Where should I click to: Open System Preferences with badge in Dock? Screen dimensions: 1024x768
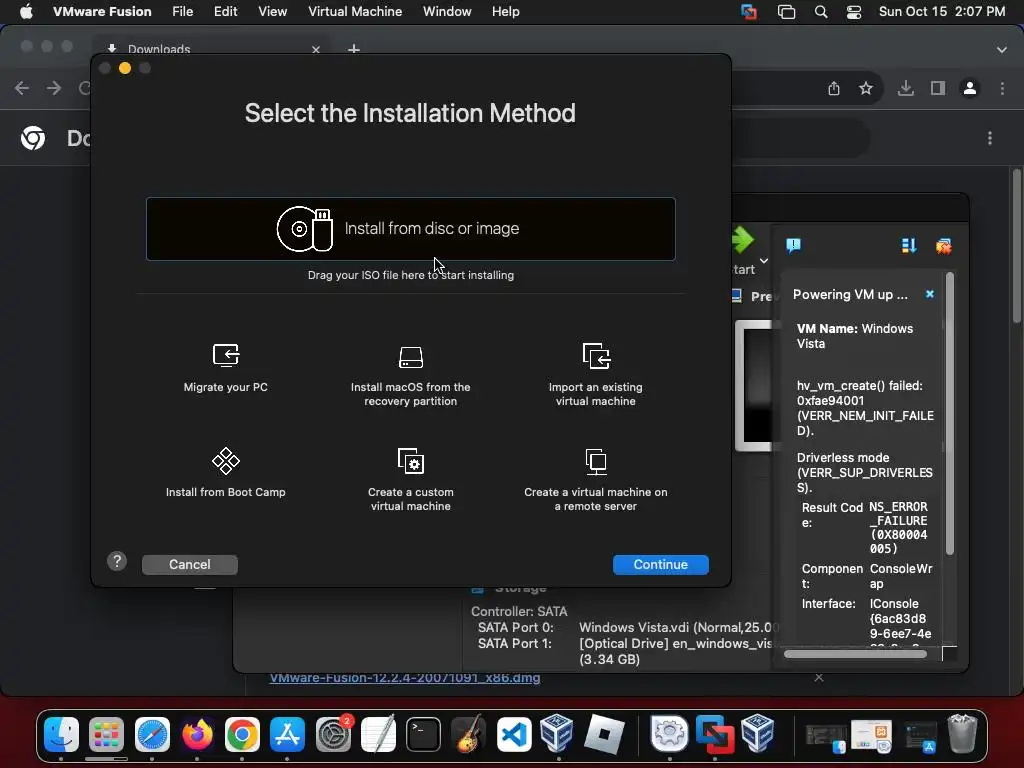click(333, 735)
